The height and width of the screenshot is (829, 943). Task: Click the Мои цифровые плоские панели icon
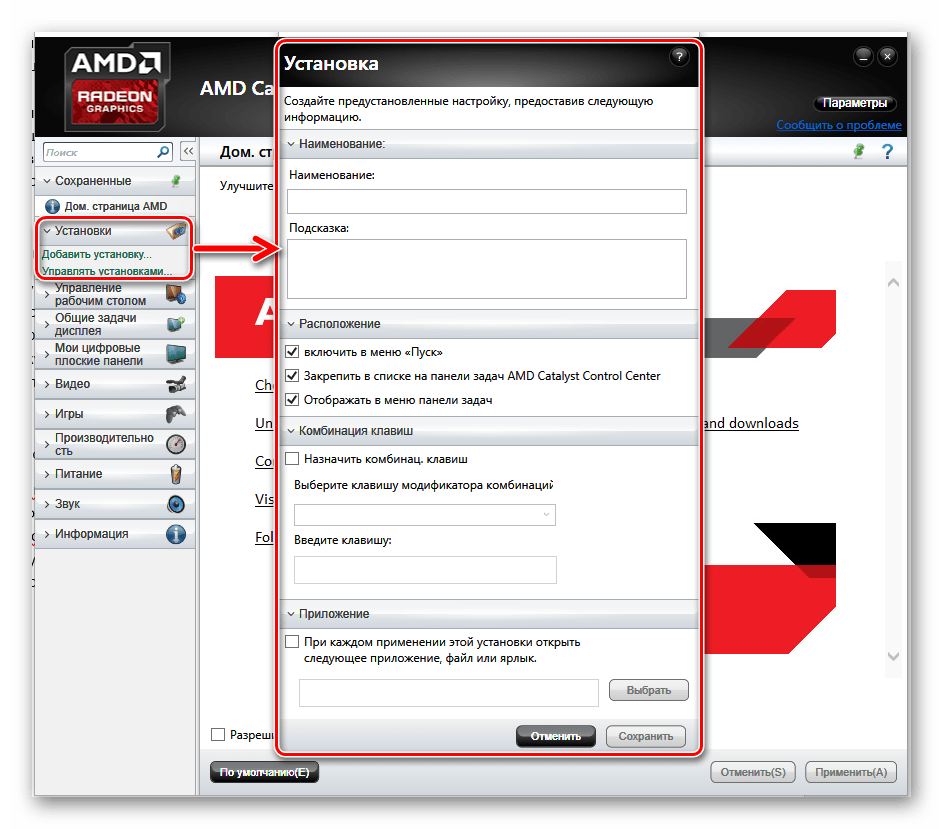pyautogui.click(x=176, y=354)
